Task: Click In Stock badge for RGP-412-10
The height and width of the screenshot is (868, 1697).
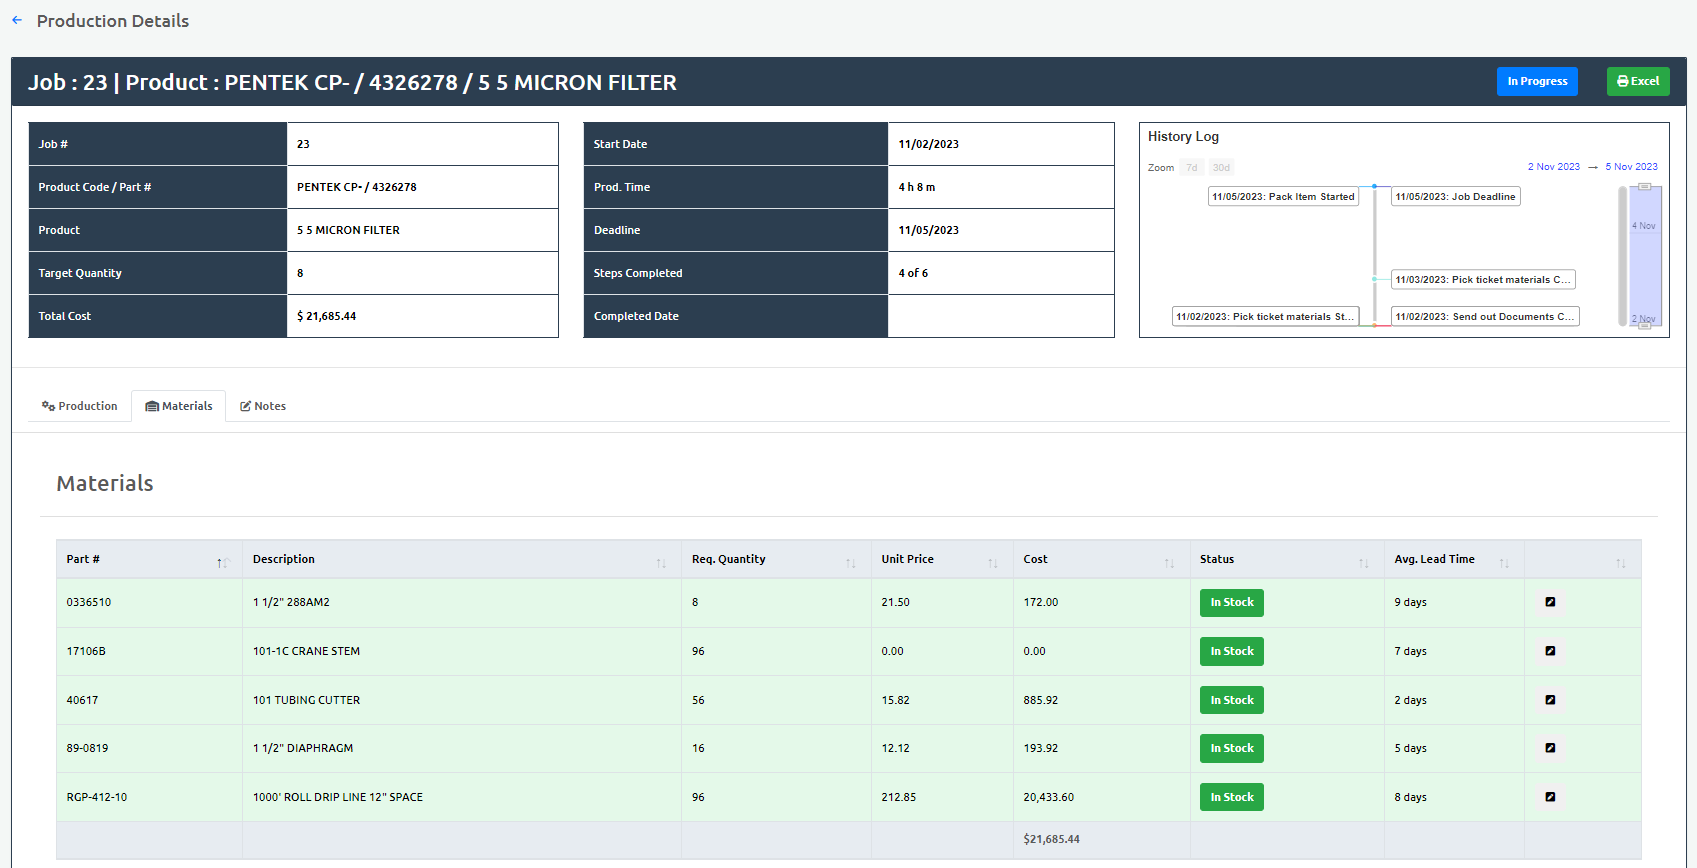Action: click(x=1232, y=797)
